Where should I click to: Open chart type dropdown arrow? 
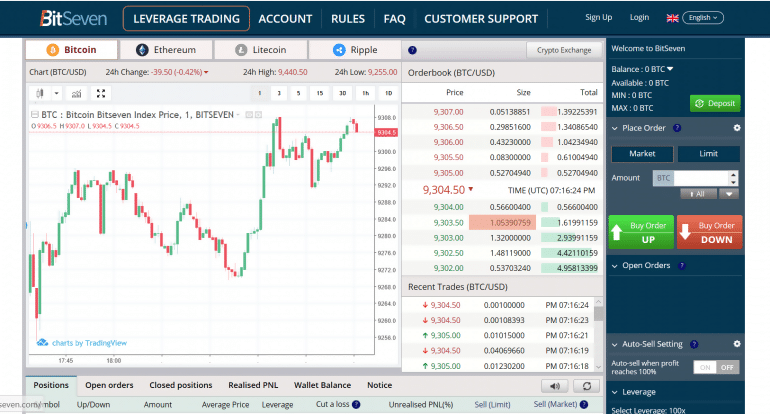[56, 93]
